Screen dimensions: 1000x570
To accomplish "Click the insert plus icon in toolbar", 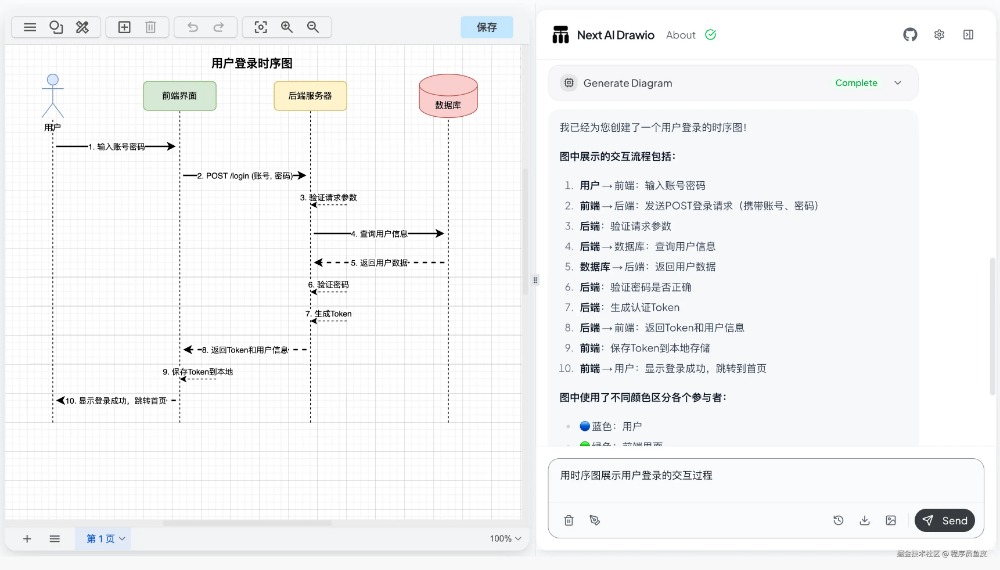I will (124, 27).
